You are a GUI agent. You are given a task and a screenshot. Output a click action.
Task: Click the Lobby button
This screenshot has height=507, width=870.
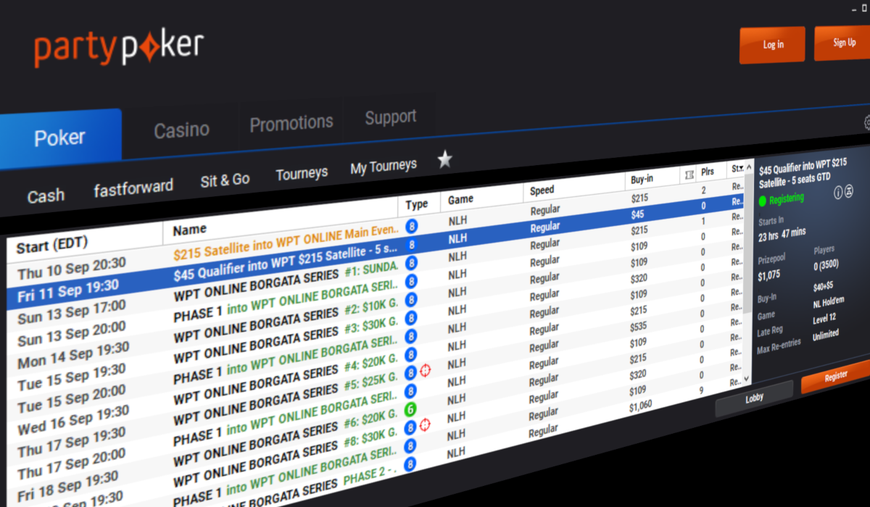754,398
